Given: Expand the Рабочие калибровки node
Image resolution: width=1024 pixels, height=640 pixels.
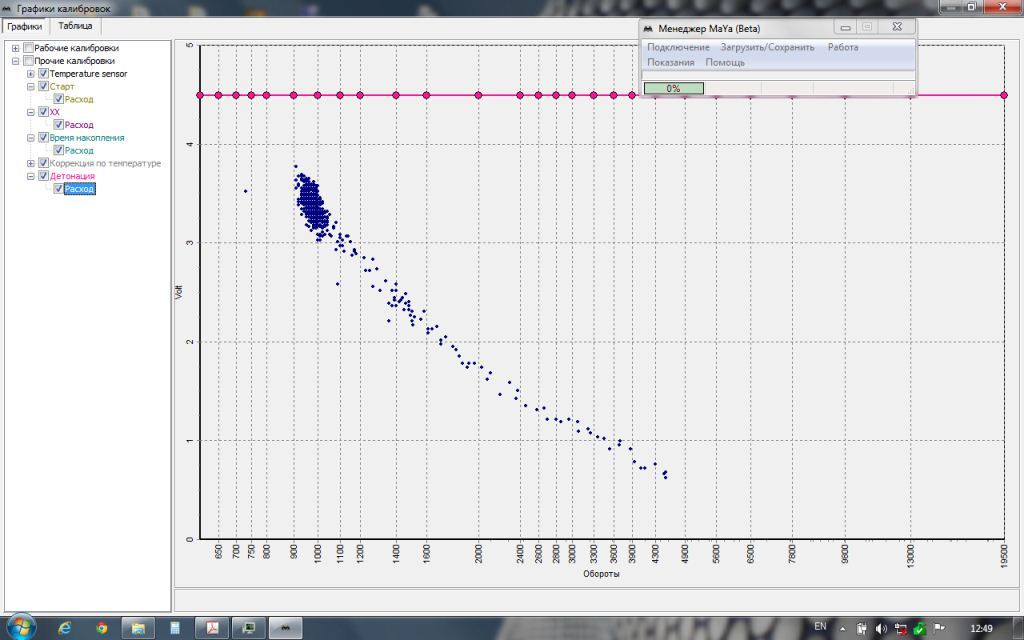Looking at the screenshot, I should click(x=16, y=48).
